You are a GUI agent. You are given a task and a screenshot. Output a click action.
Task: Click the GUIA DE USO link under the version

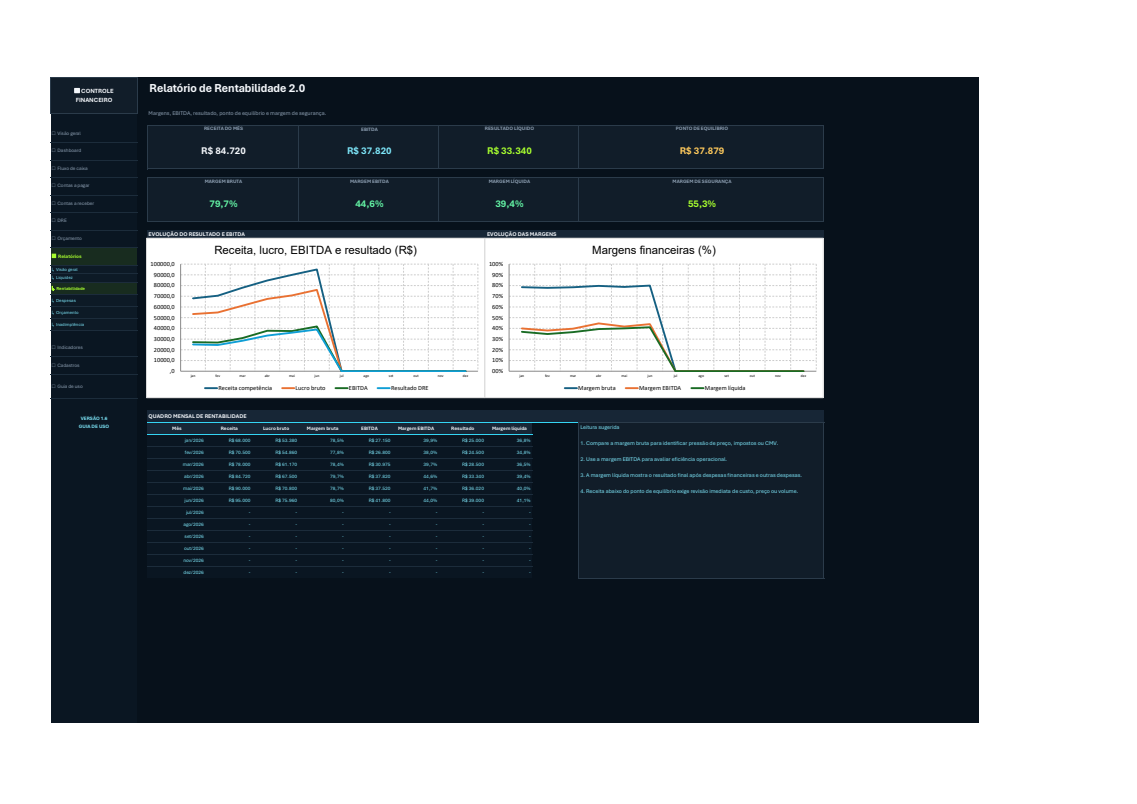[94, 426]
